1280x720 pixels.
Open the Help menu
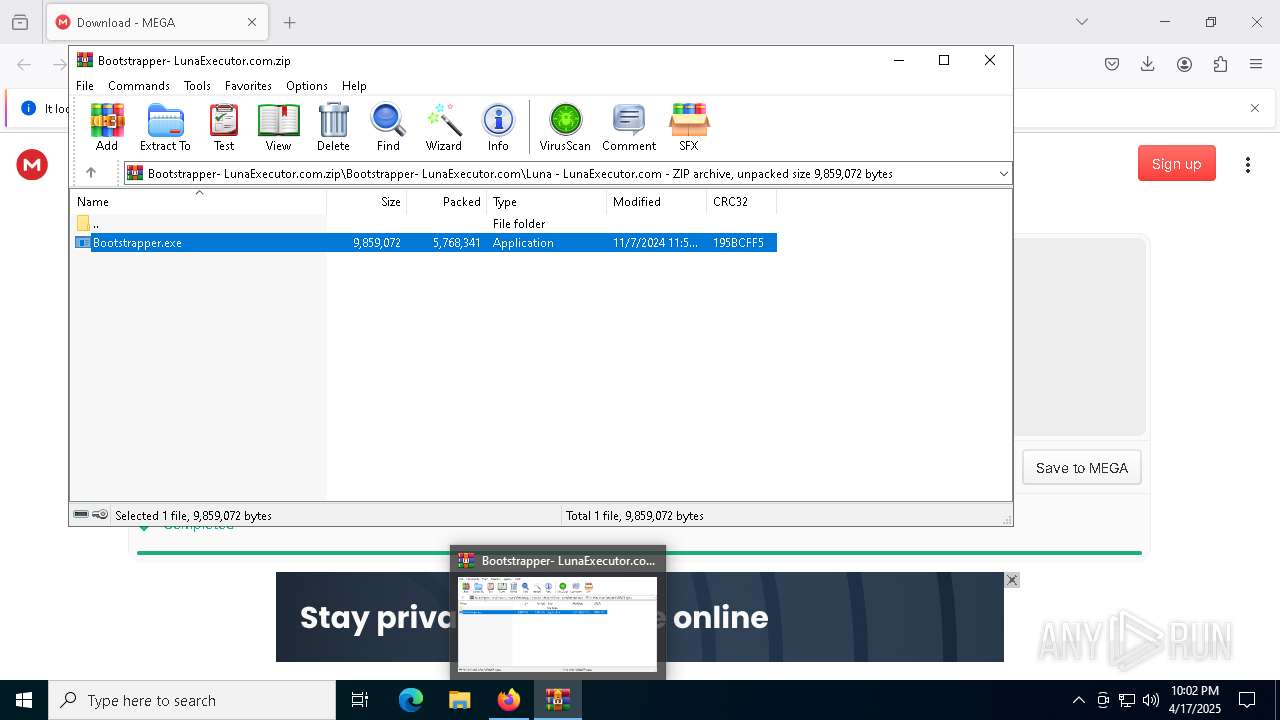point(354,86)
